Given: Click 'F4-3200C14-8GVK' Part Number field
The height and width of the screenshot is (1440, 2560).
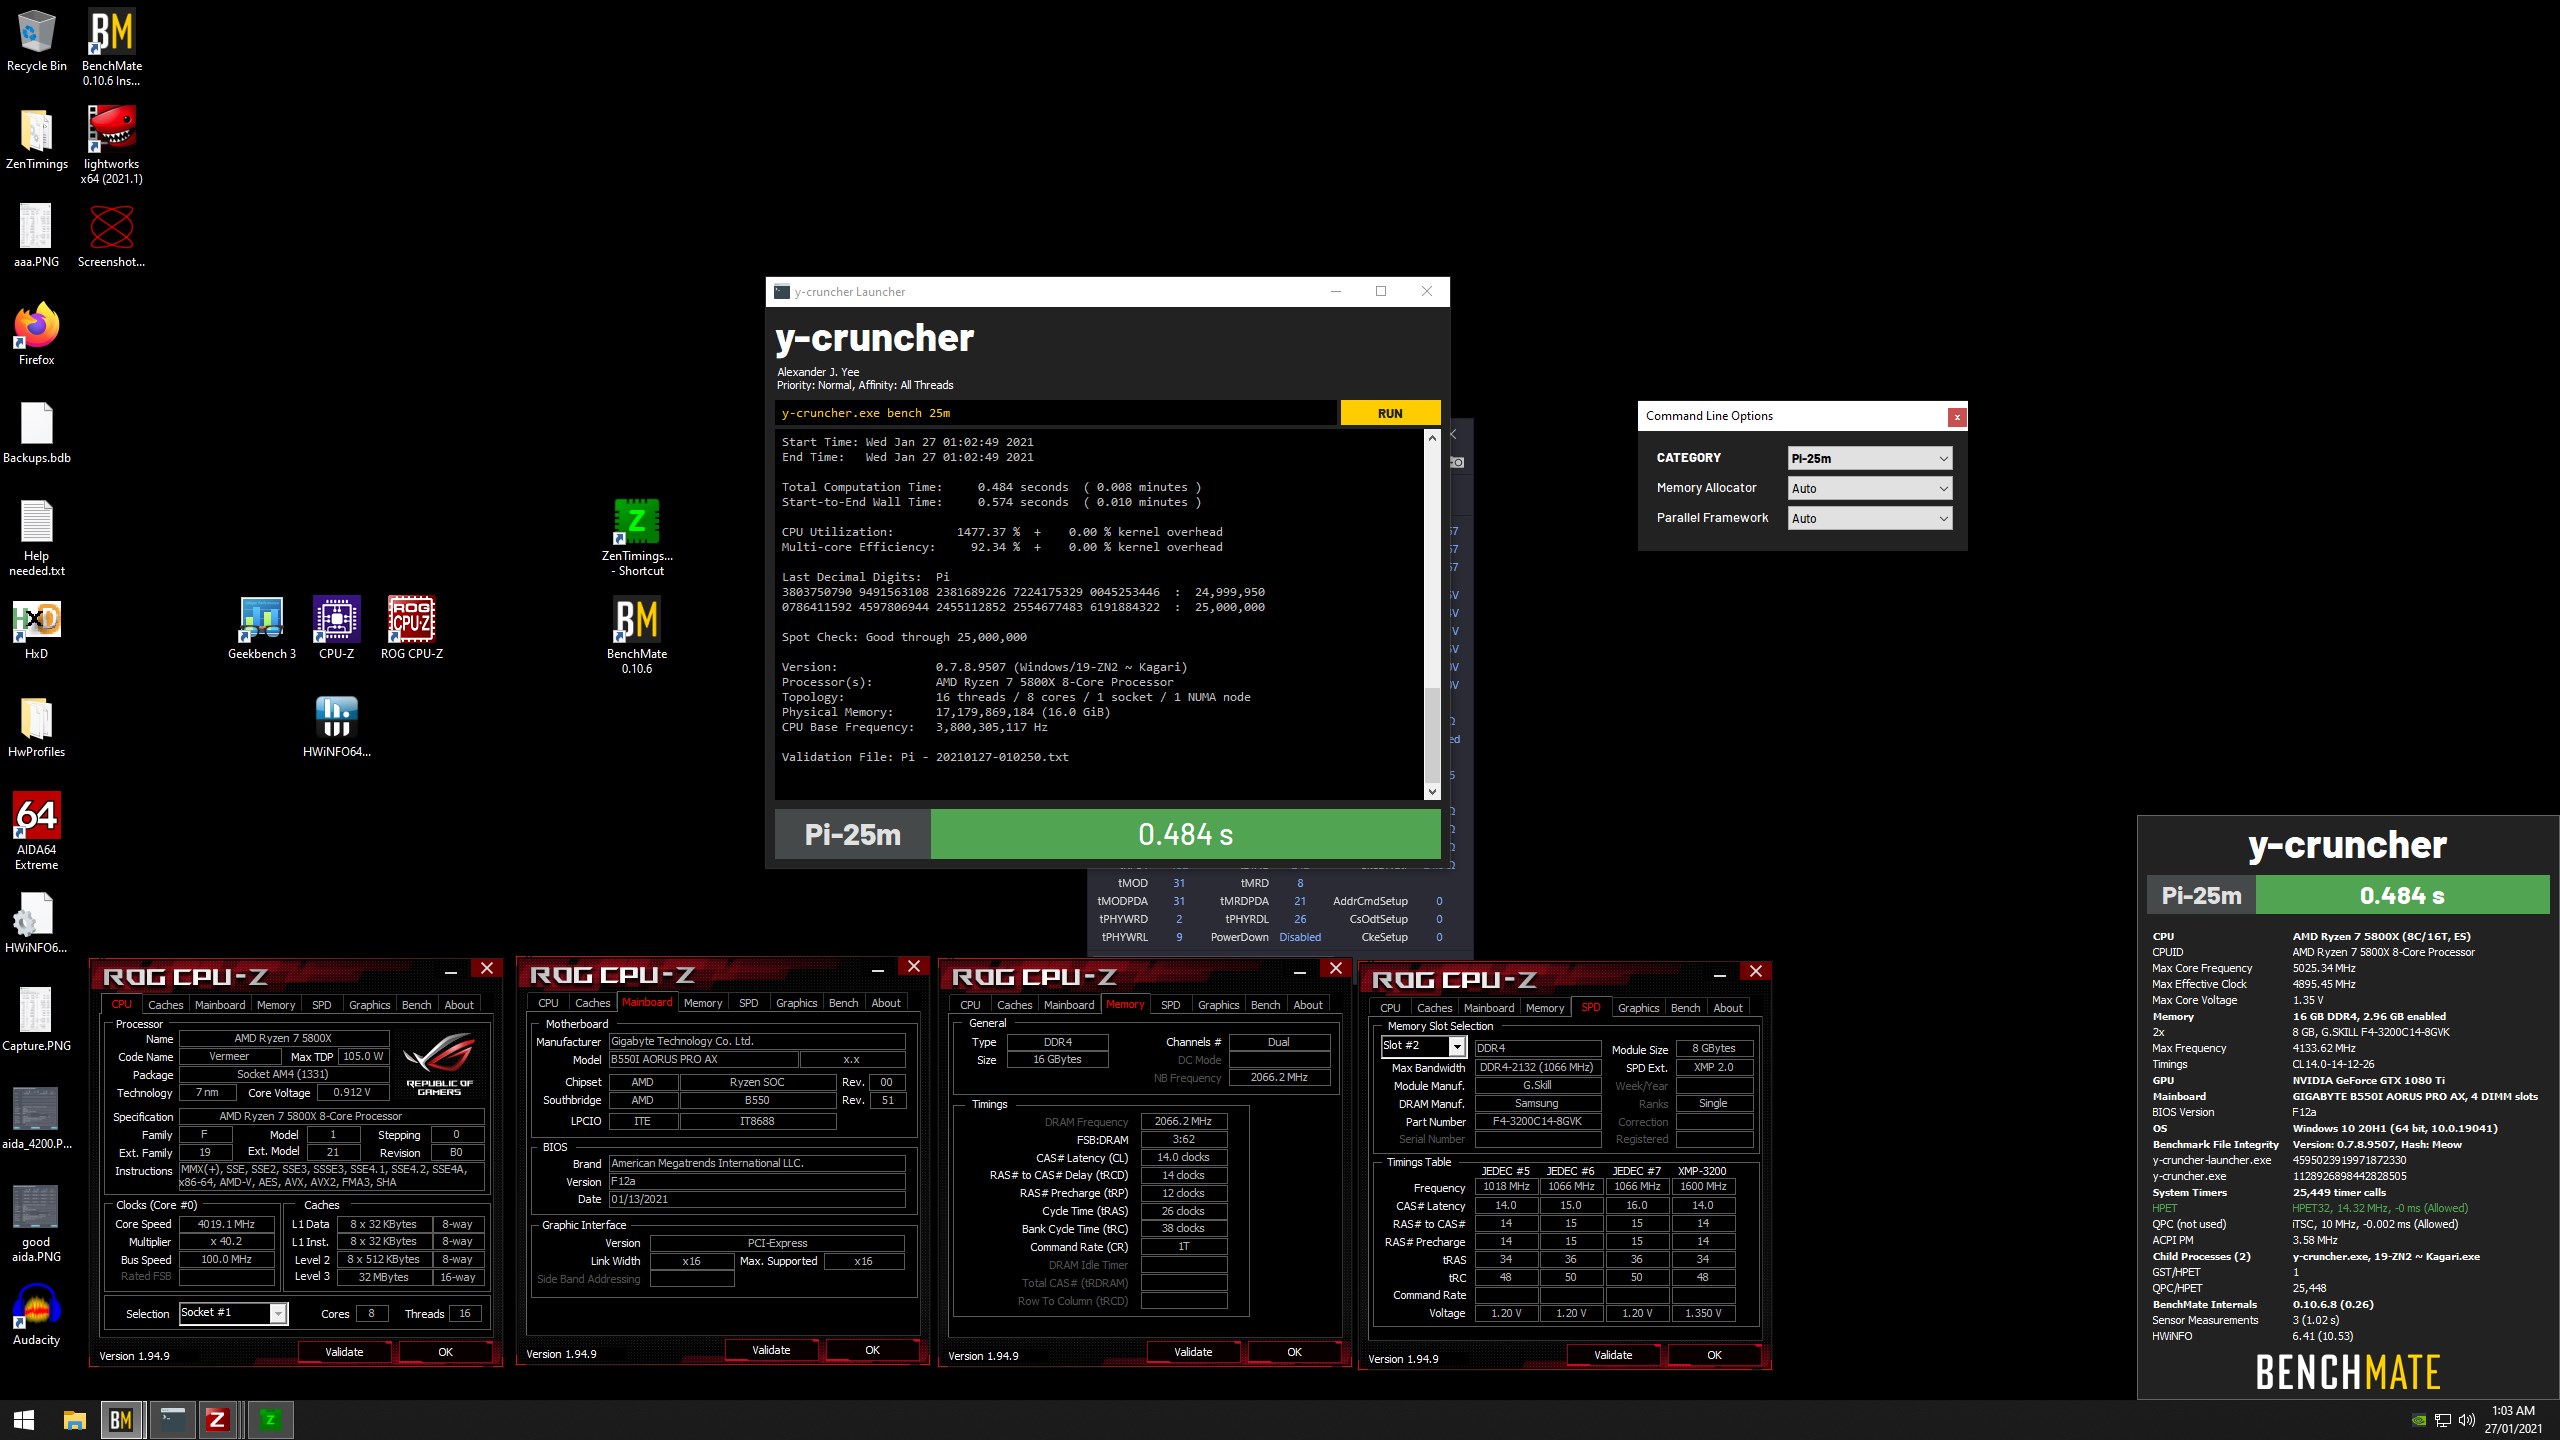Looking at the screenshot, I should coord(1537,1121).
